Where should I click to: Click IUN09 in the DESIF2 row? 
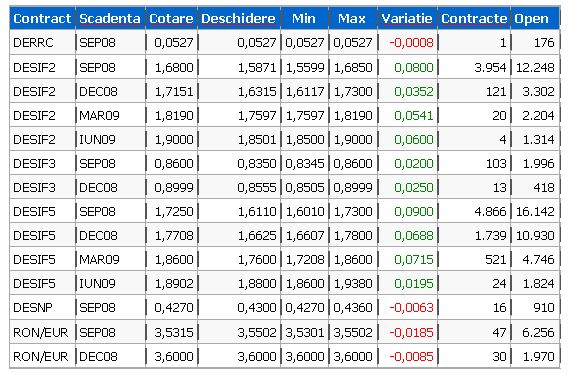[x=97, y=139]
